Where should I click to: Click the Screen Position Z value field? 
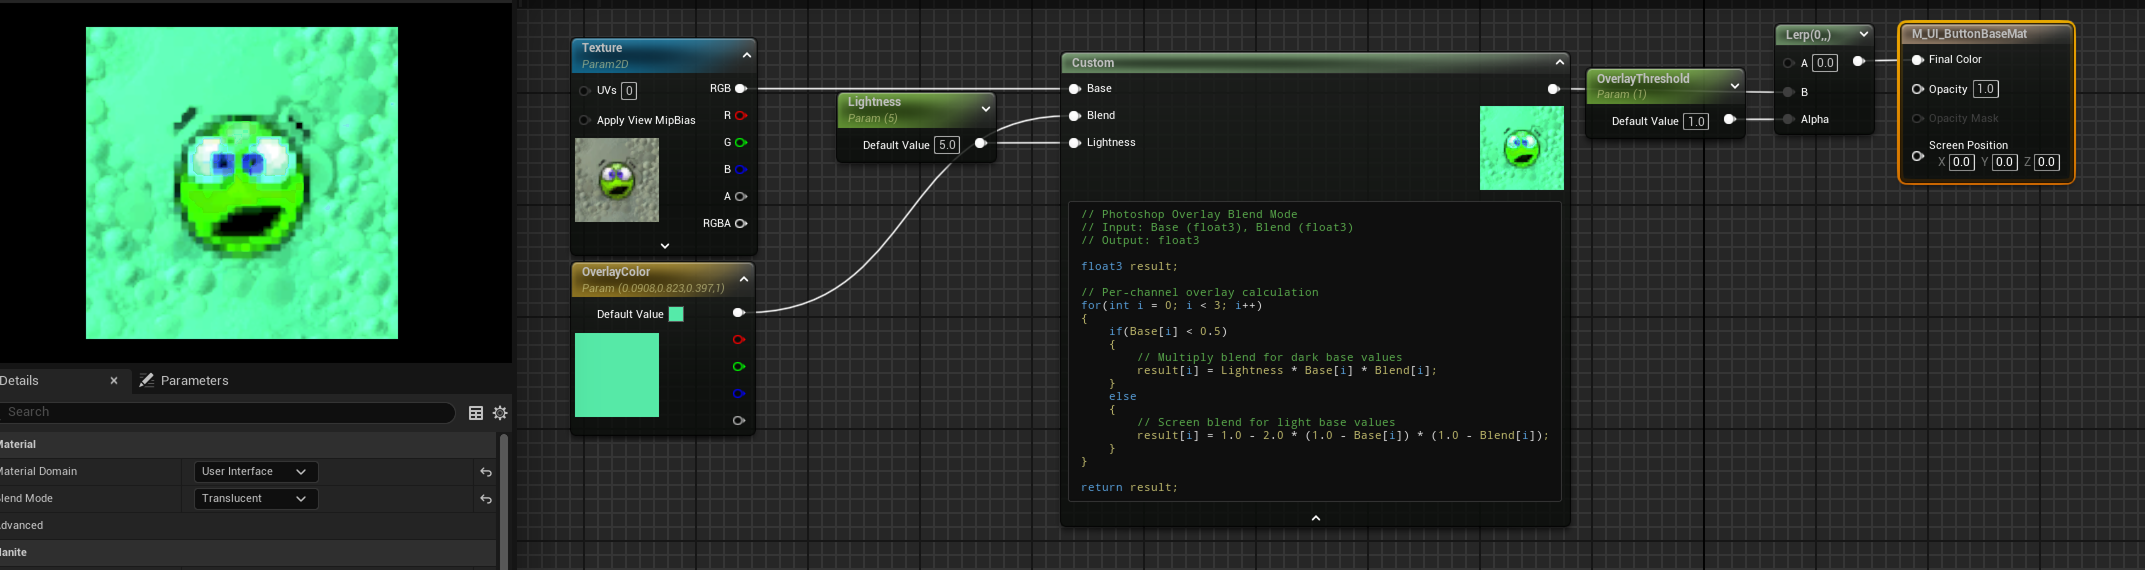coord(2047,162)
